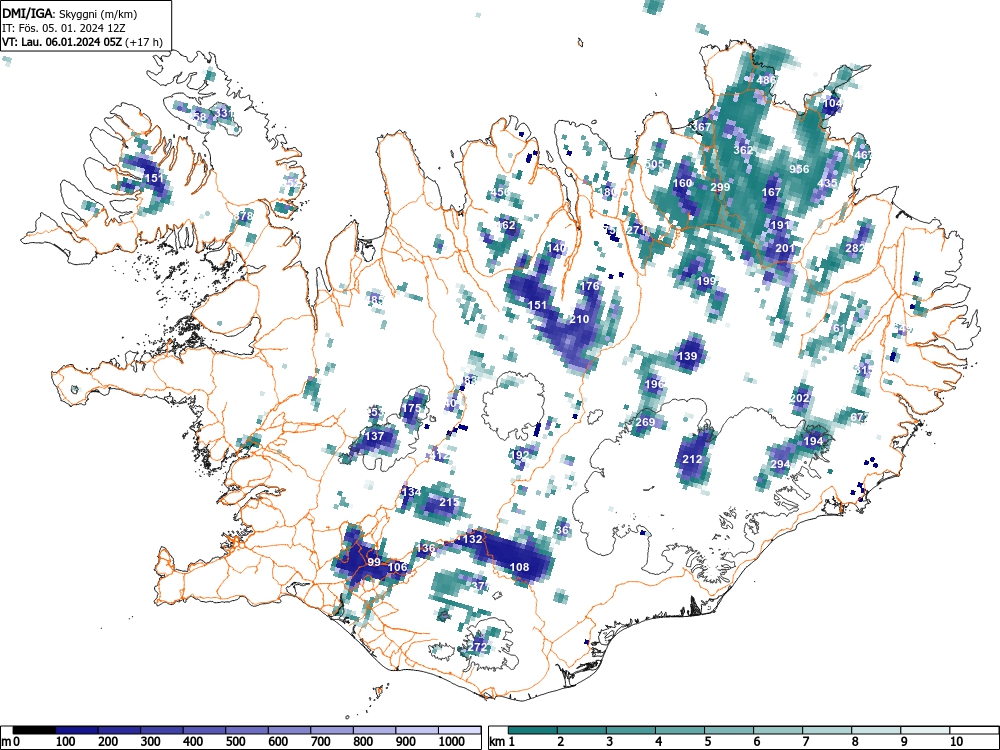
Task: Click the 294 map value
Action: [781, 465]
